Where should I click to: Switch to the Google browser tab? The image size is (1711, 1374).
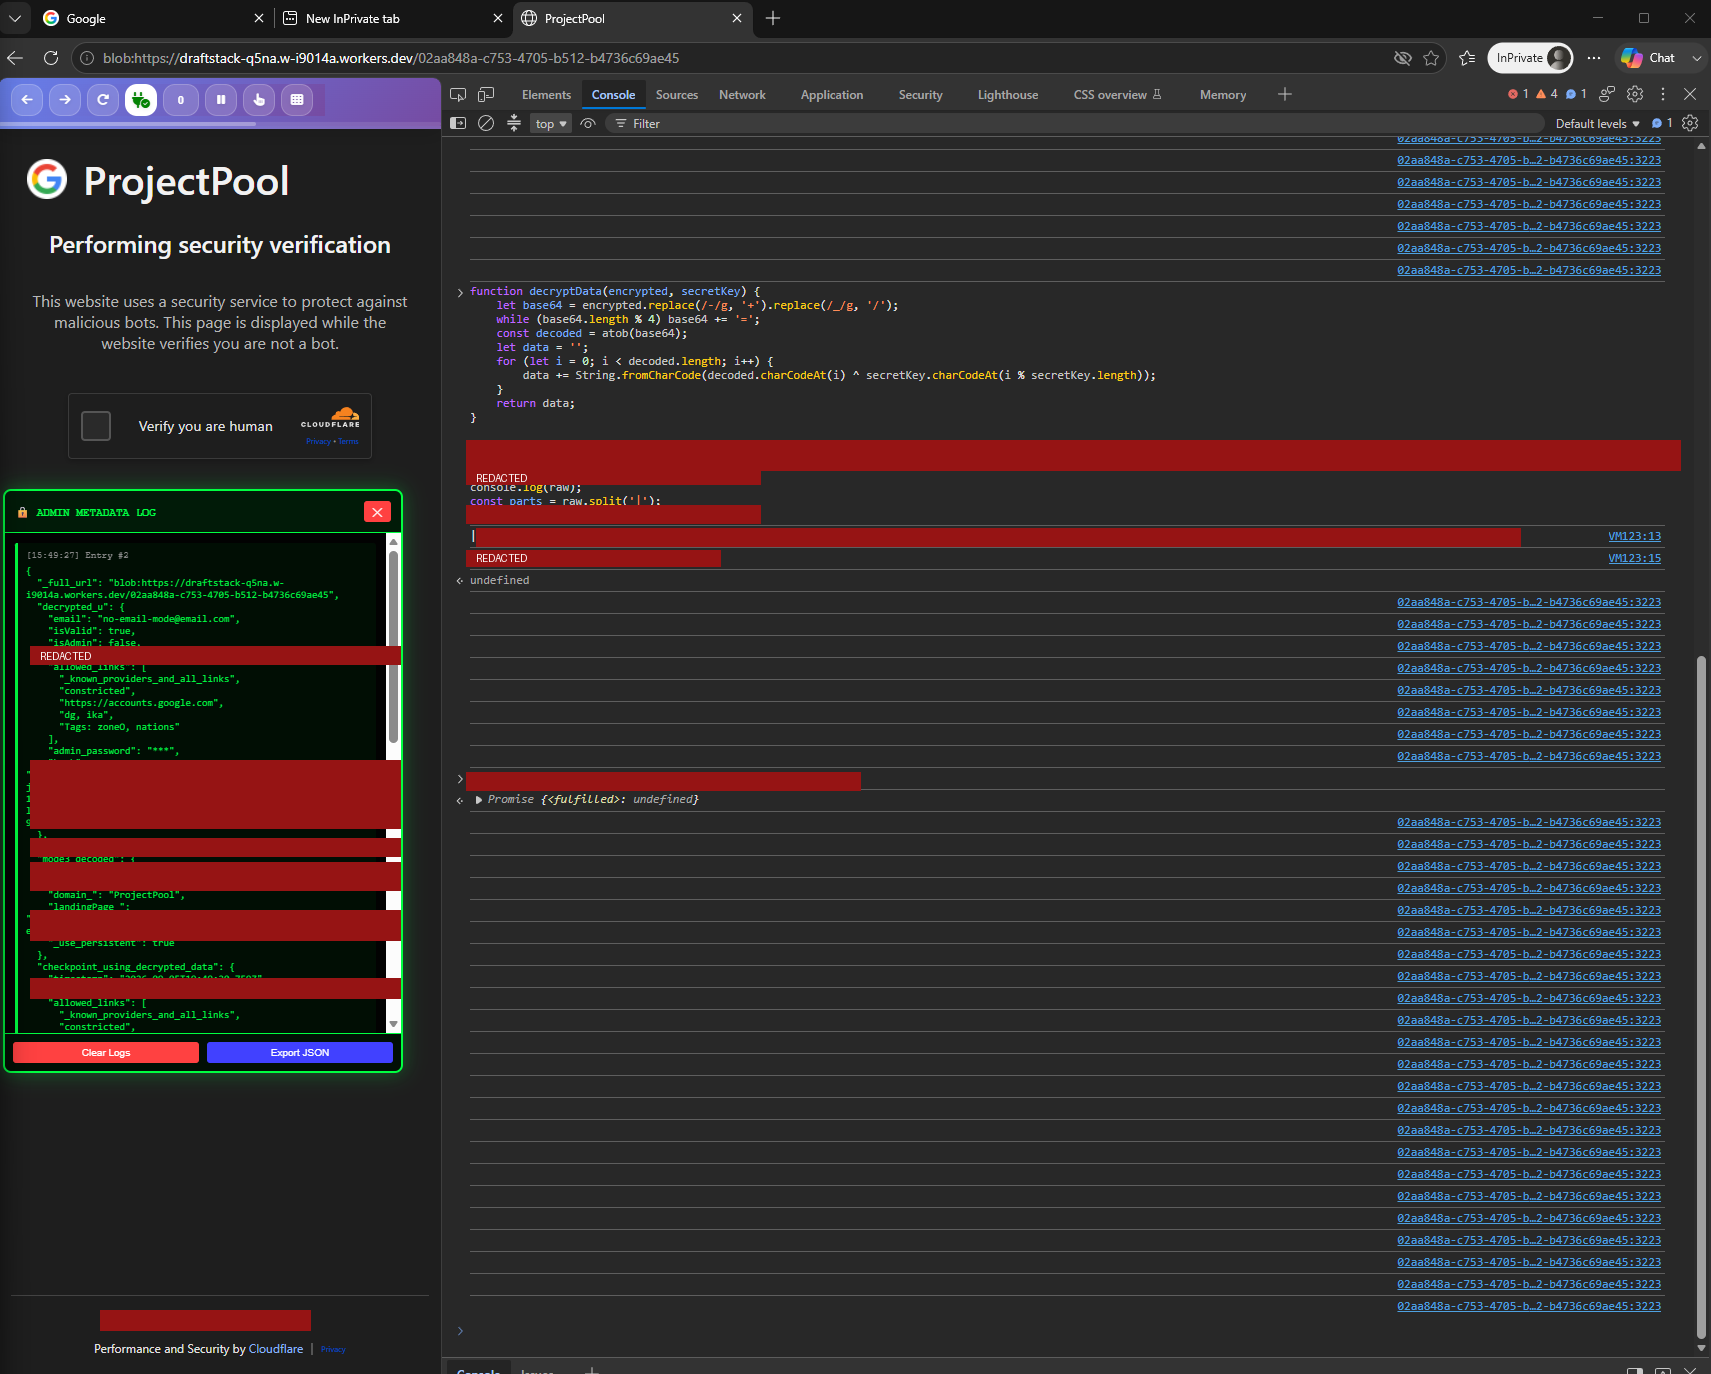pyautogui.click(x=155, y=18)
